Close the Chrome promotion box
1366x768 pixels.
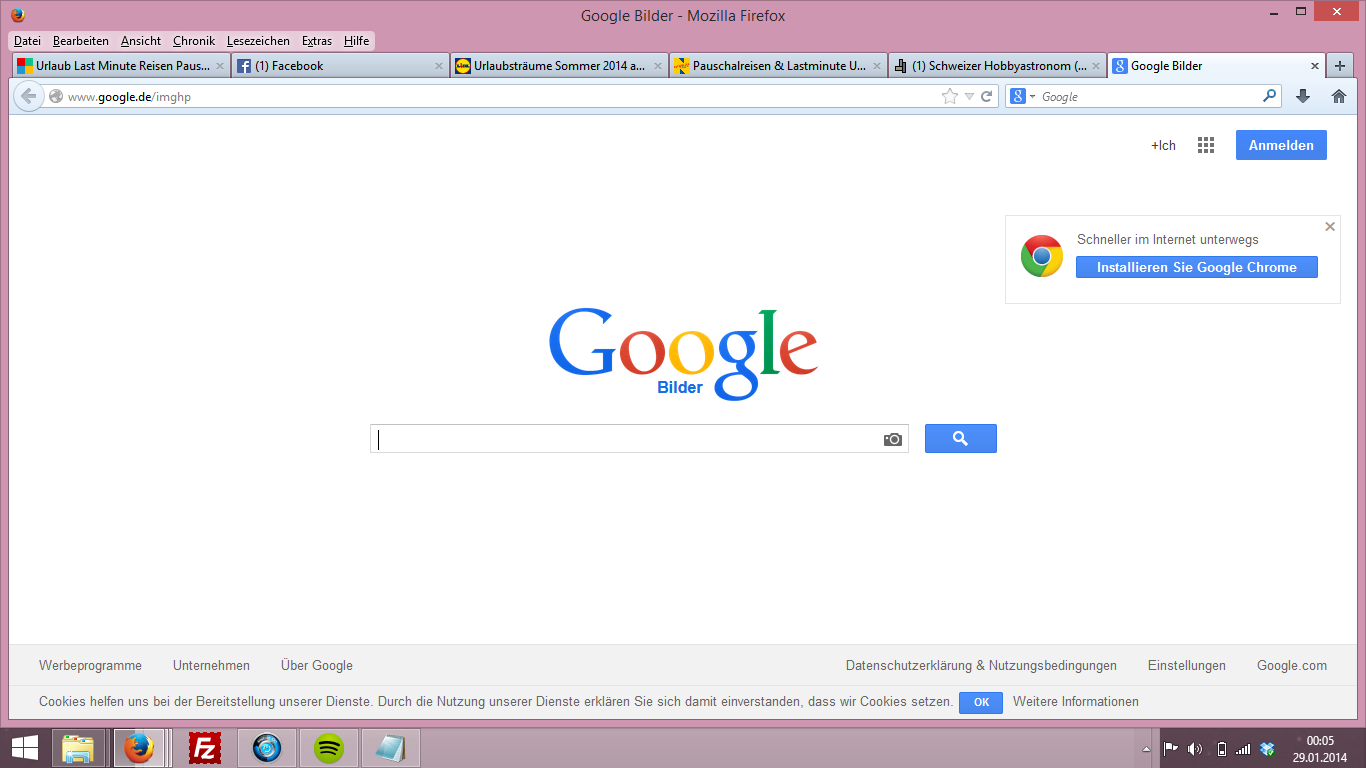tap(1330, 227)
